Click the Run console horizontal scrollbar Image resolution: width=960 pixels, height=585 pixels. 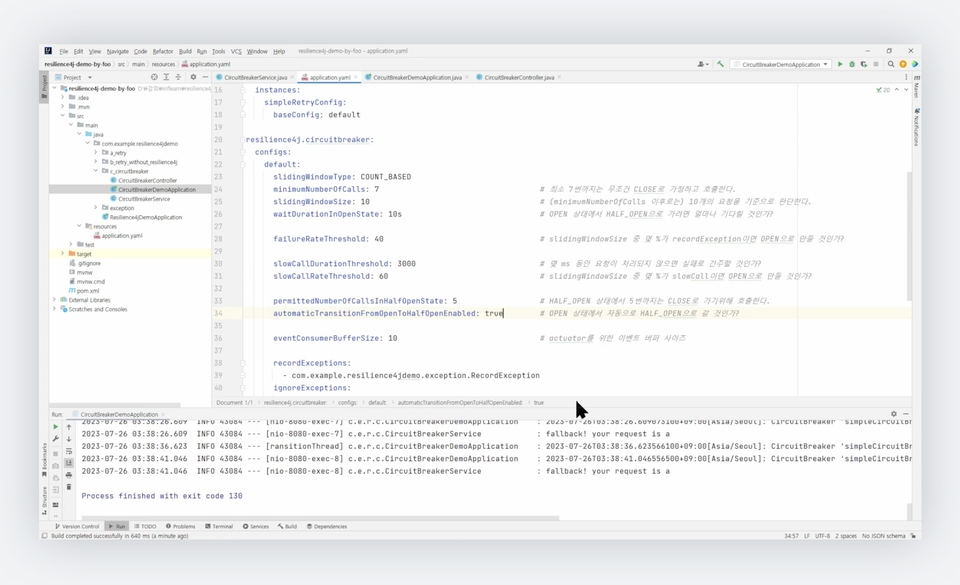[x=320, y=518]
